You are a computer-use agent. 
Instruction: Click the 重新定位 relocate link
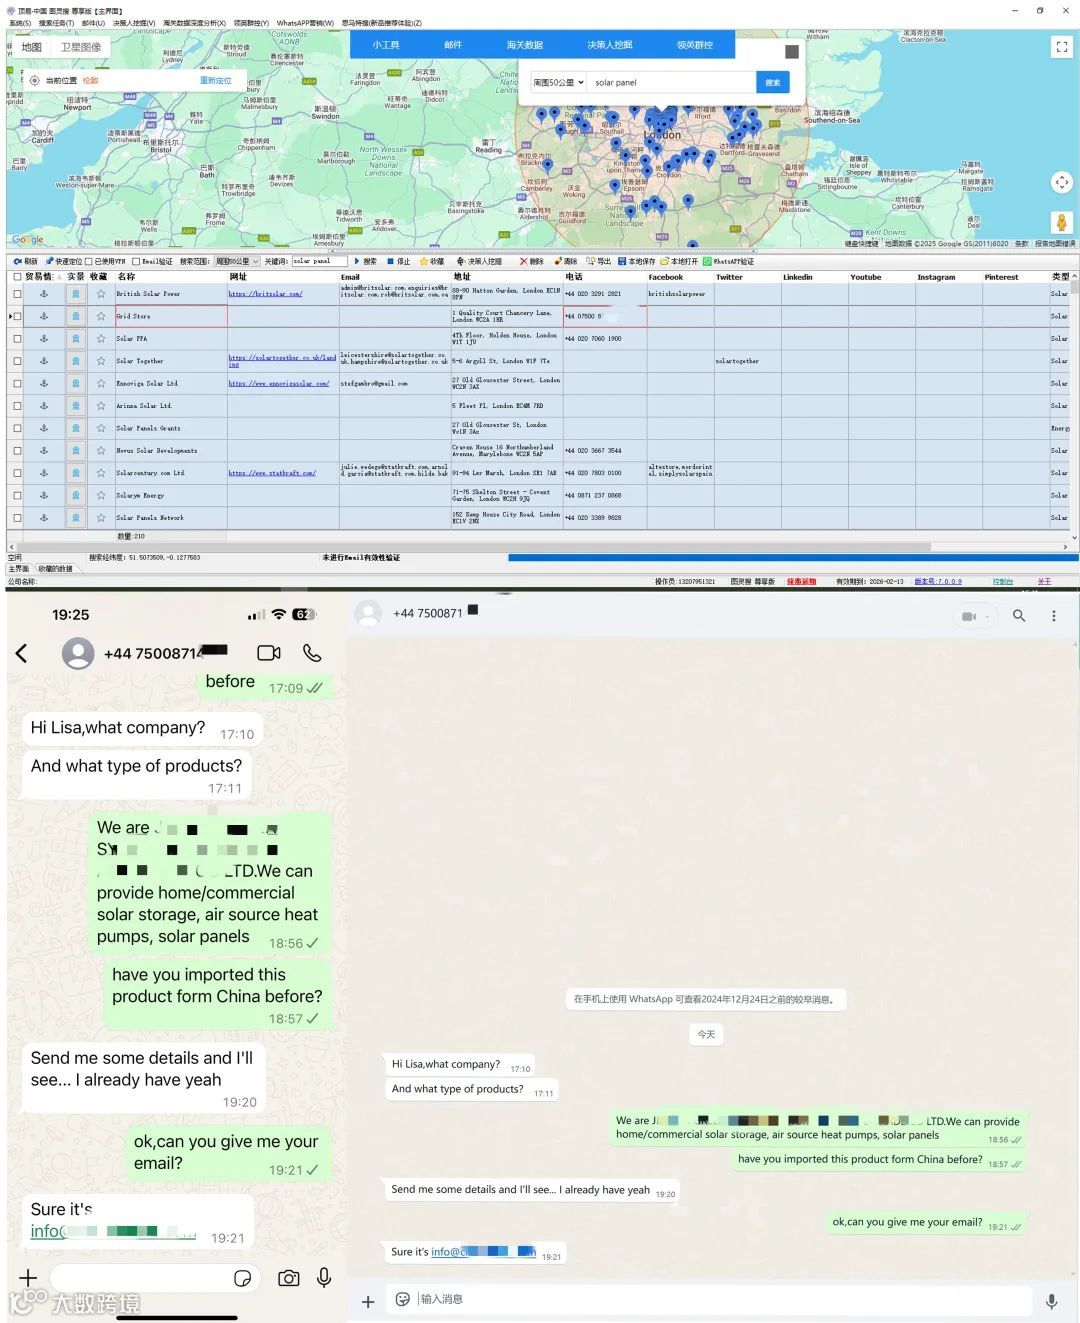(215, 80)
